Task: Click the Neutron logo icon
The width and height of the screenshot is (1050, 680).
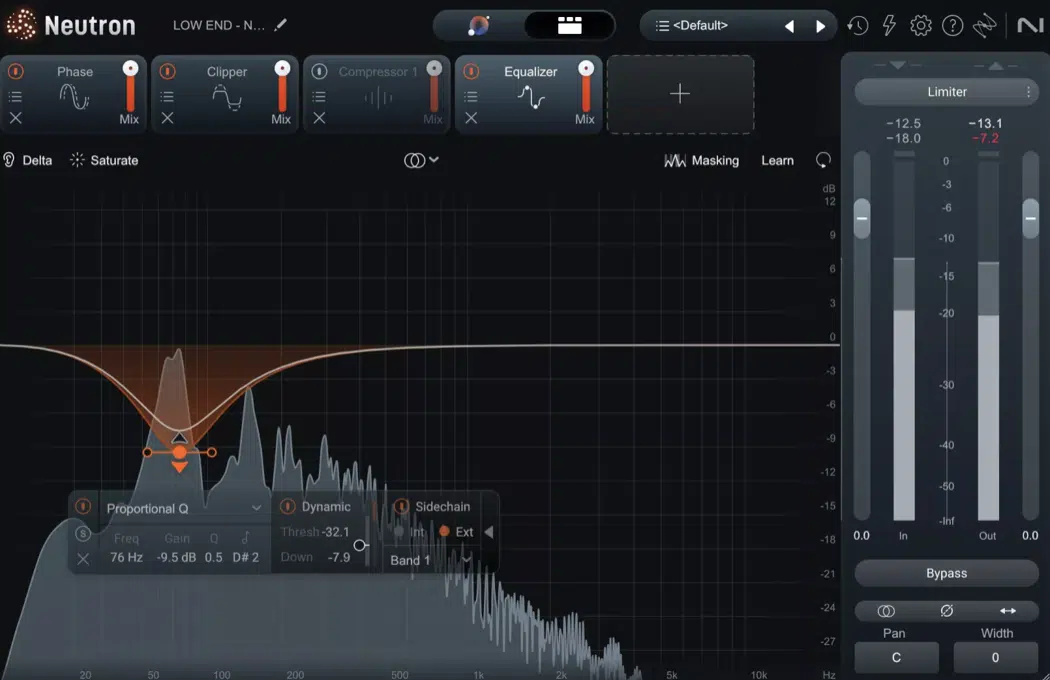Action: point(21,25)
